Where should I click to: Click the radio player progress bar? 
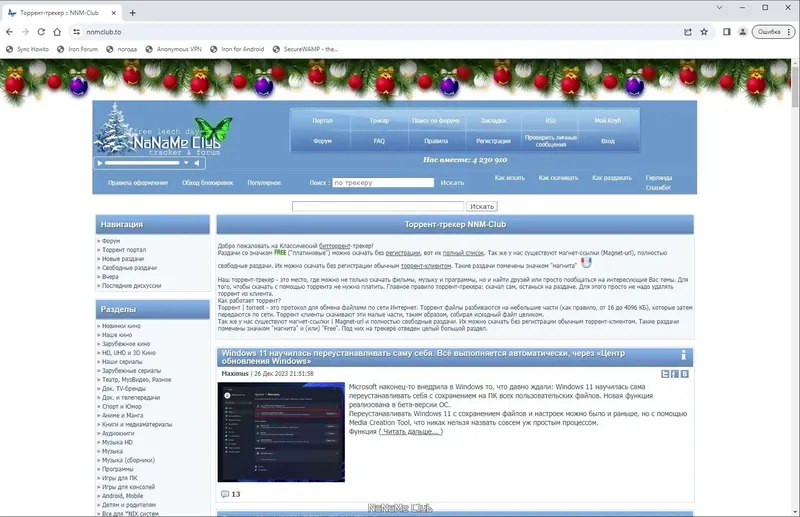point(142,163)
